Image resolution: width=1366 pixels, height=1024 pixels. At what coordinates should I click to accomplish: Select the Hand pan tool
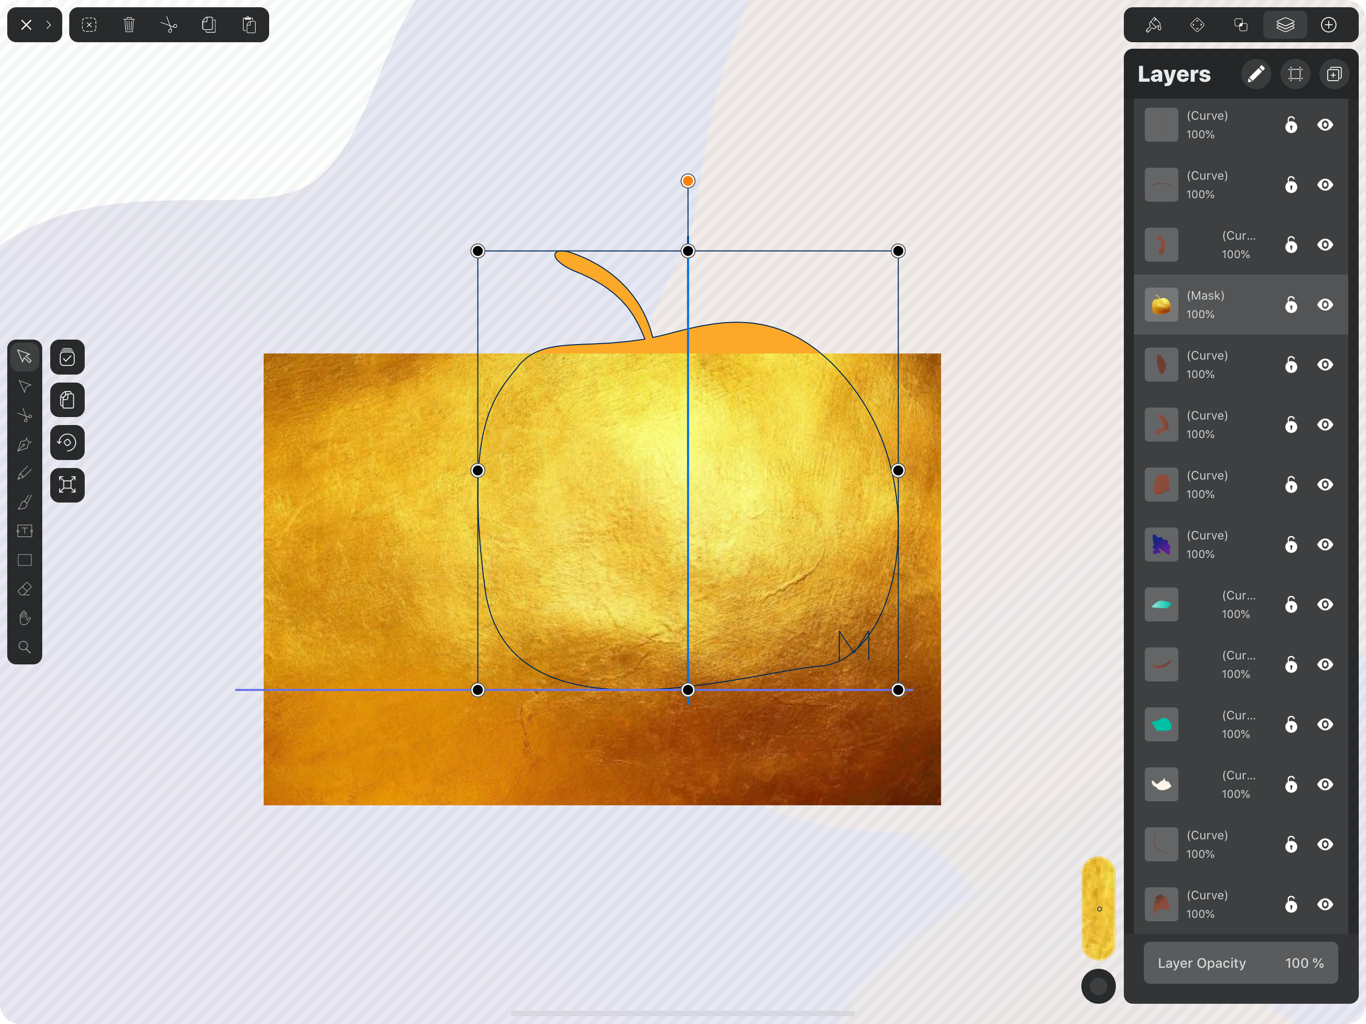coord(25,618)
